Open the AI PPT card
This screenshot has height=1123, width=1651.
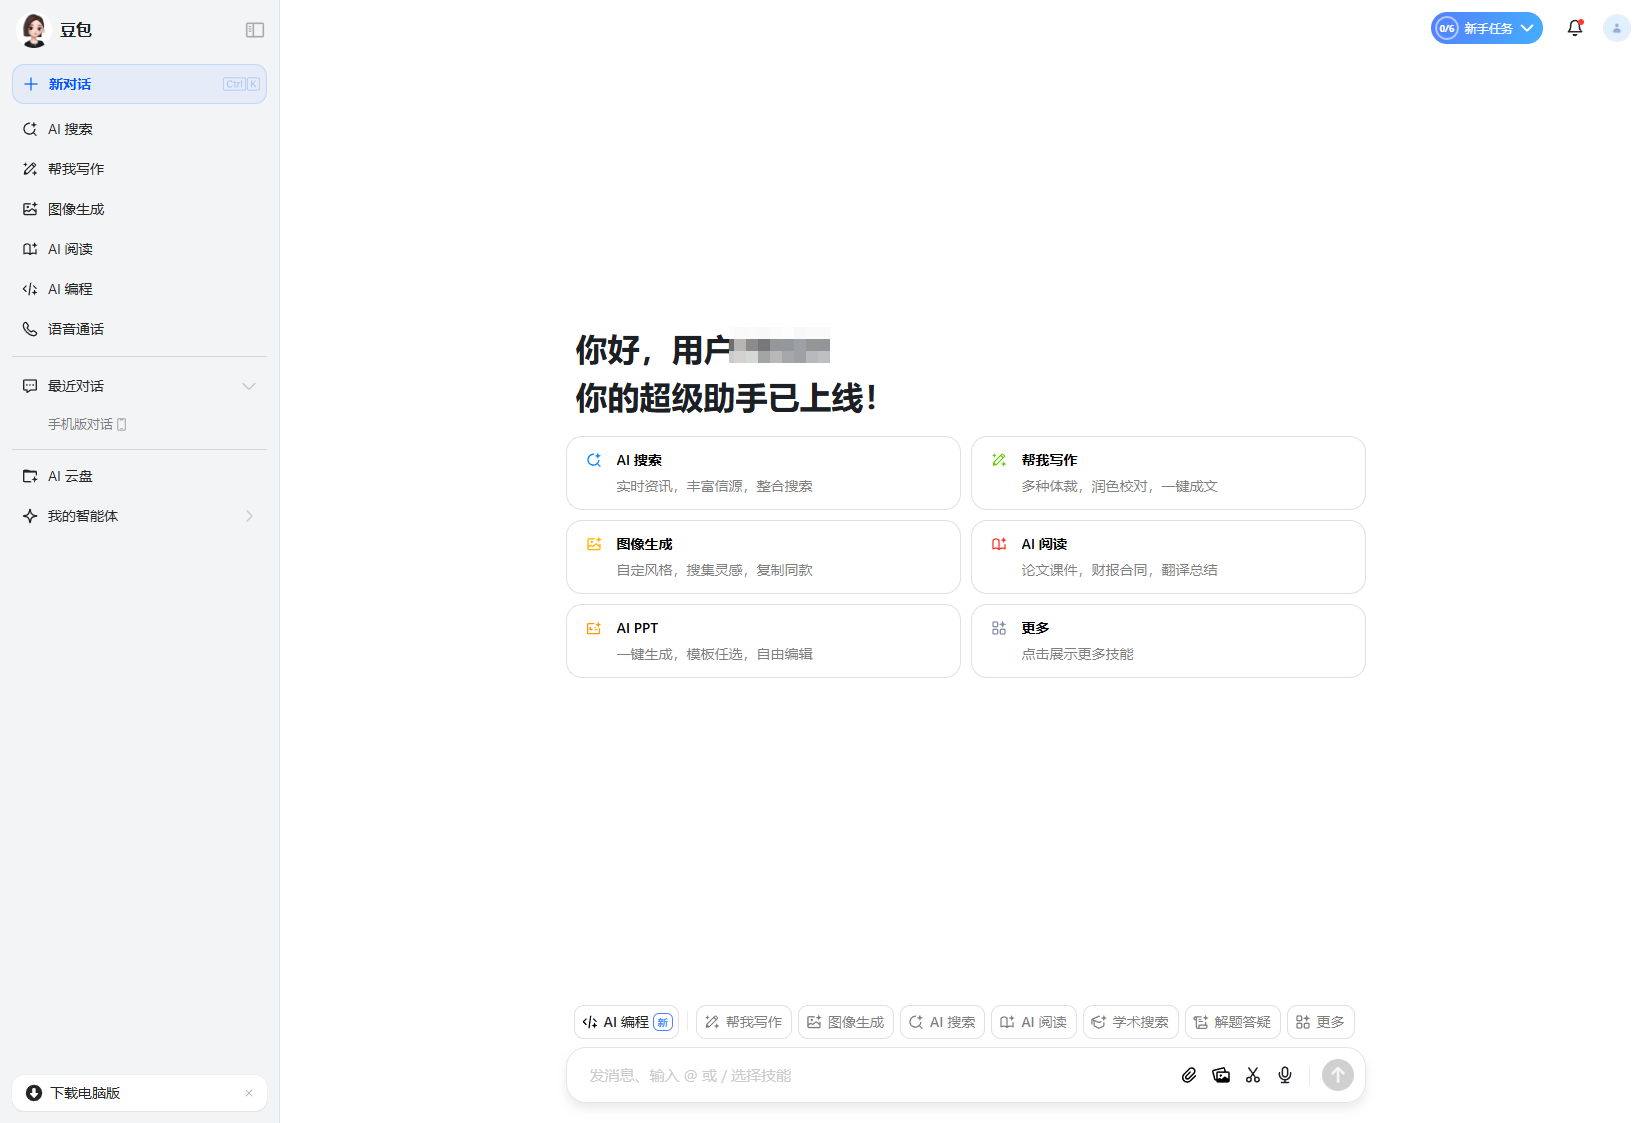763,641
